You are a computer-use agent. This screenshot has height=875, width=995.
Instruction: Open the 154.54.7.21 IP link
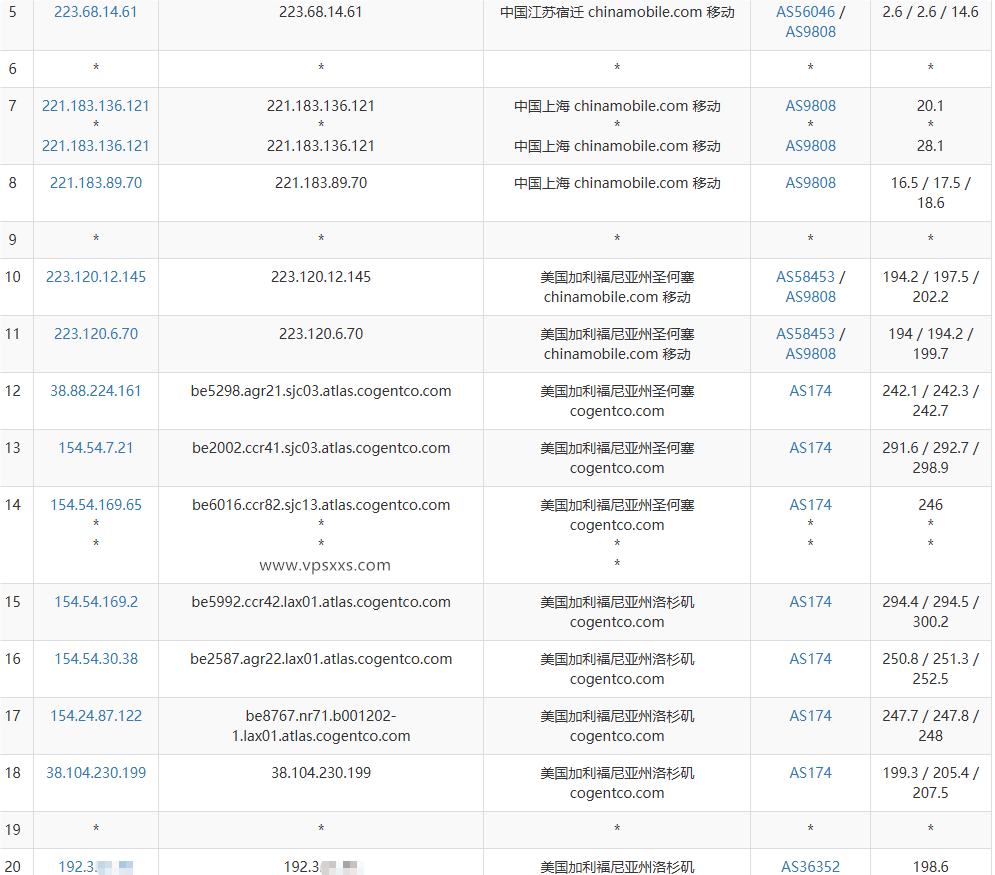click(x=96, y=448)
